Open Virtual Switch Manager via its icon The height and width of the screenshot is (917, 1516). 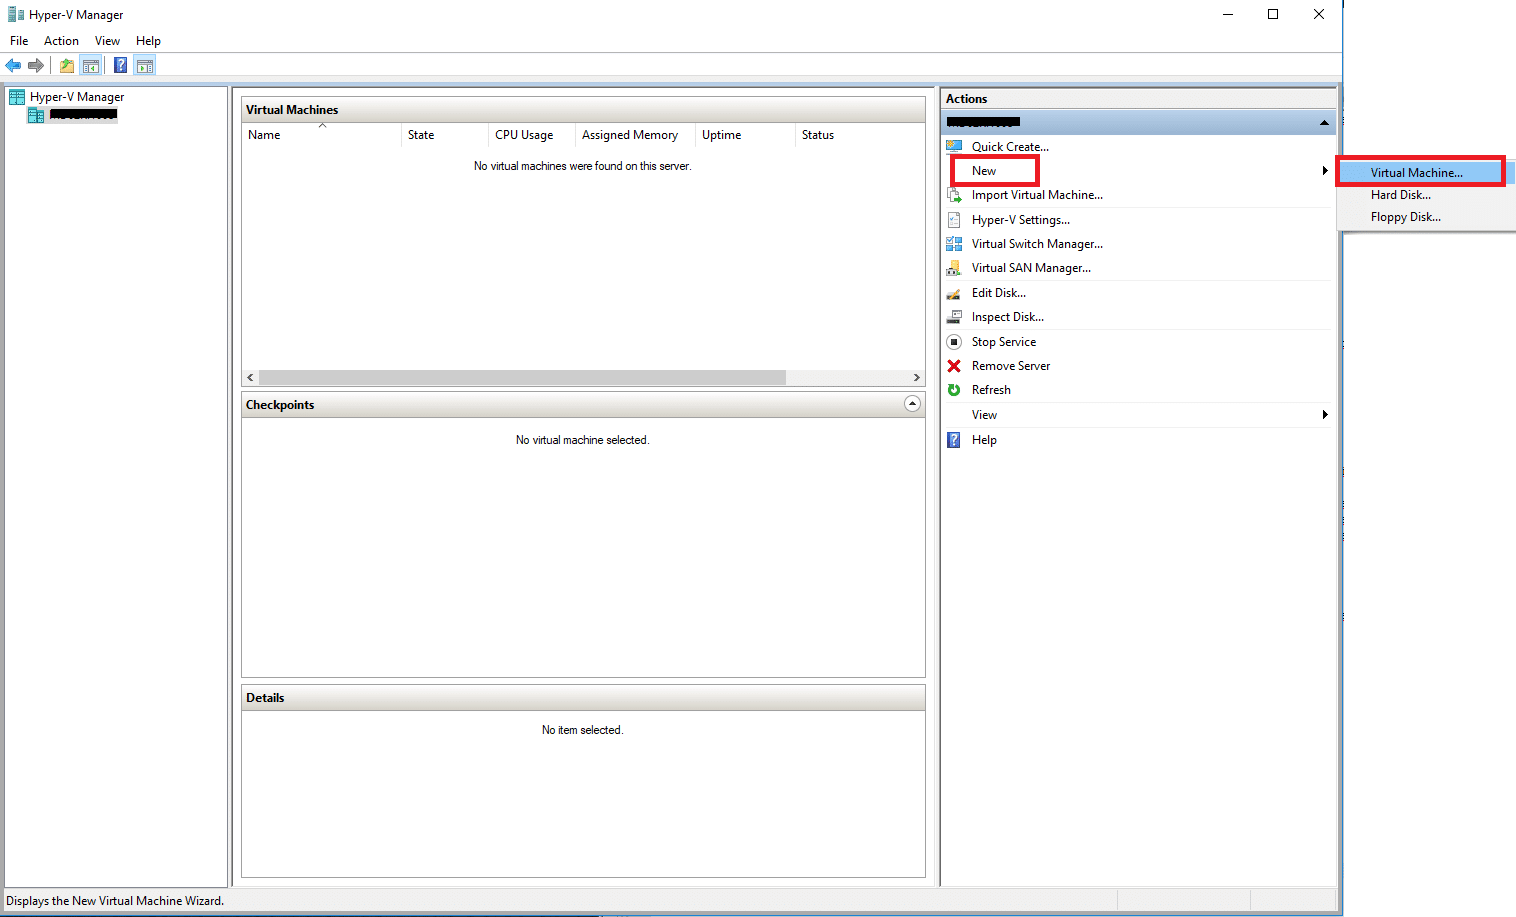[x=954, y=244]
